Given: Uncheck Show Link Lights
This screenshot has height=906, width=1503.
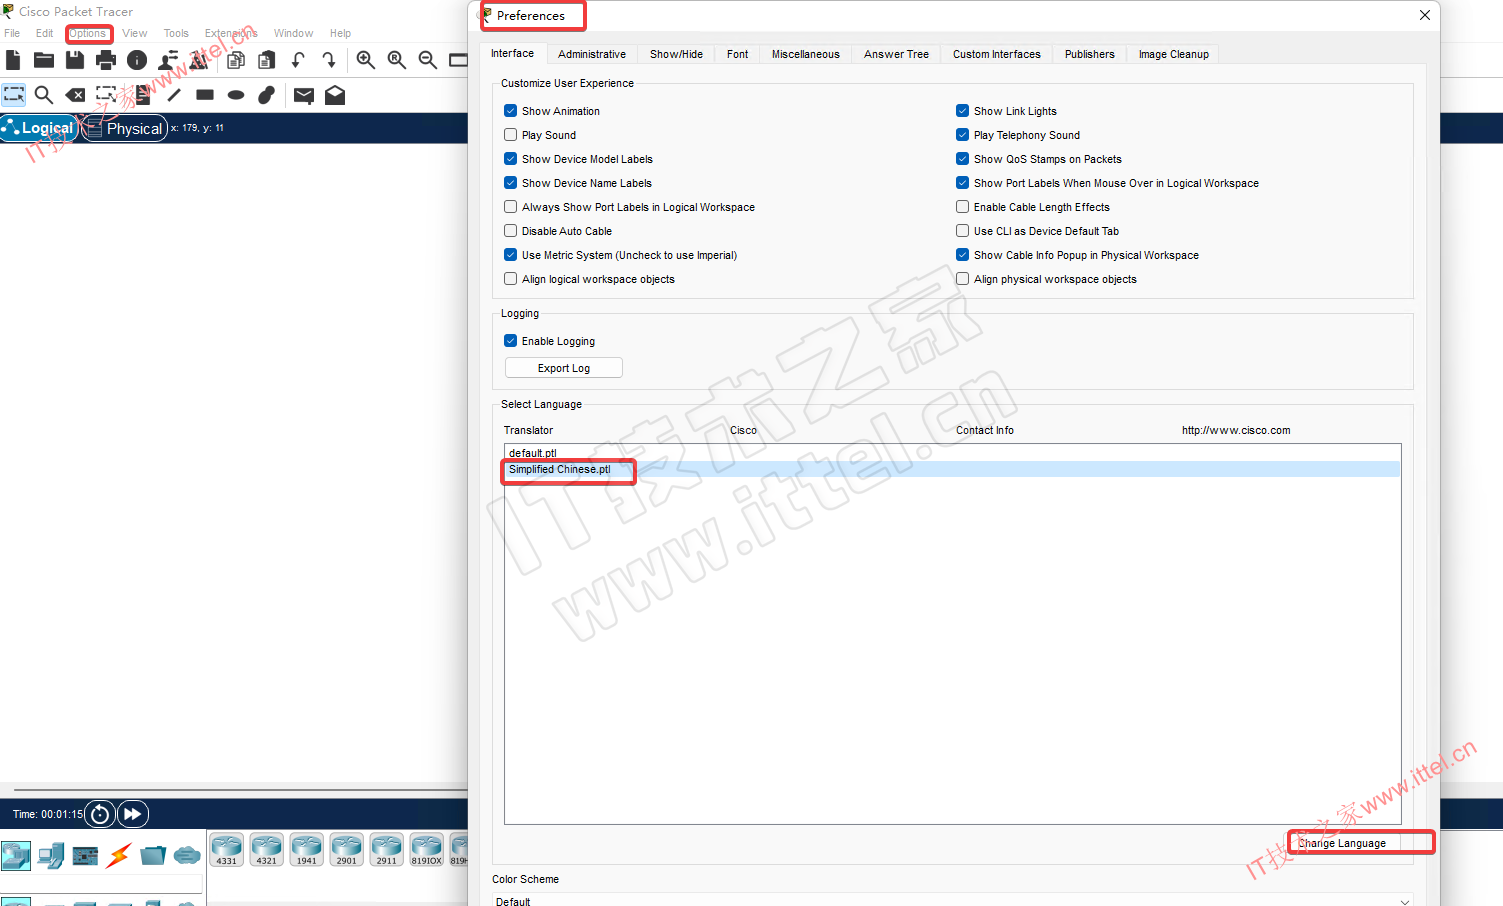Looking at the screenshot, I should (x=963, y=111).
